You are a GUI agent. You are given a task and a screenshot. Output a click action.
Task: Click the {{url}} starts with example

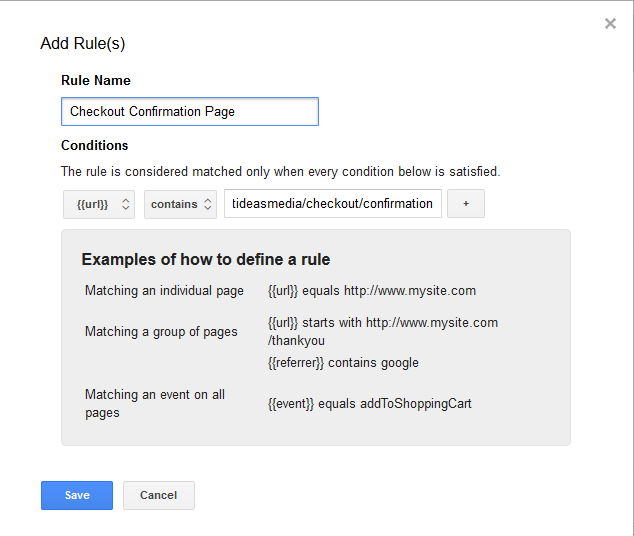pyautogui.click(x=383, y=331)
